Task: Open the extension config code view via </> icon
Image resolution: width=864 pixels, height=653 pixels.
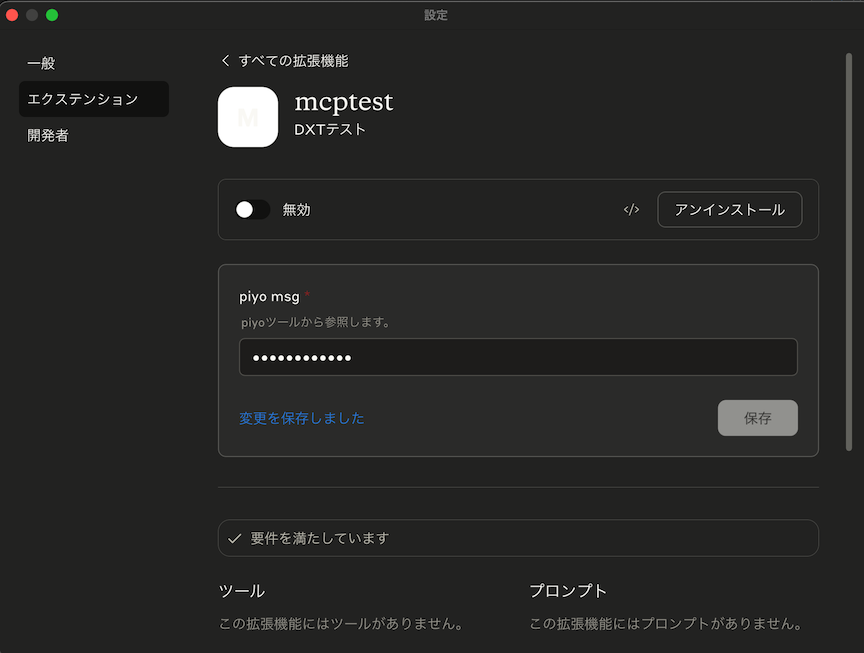Action: [631, 209]
